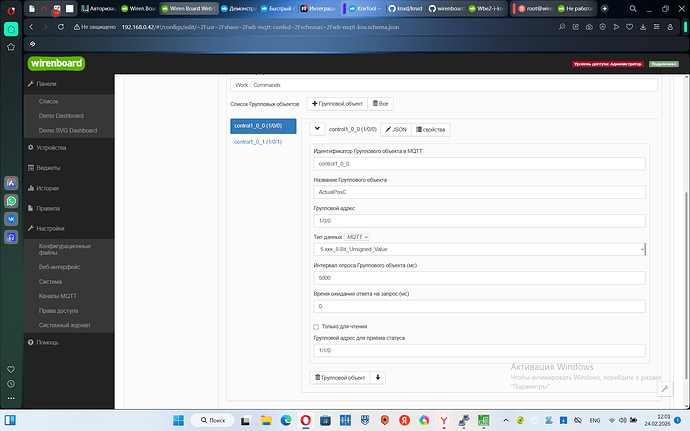This screenshot has width=690, height=431.
Task: Open Opera start page home icon
Action: (x=11, y=29)
